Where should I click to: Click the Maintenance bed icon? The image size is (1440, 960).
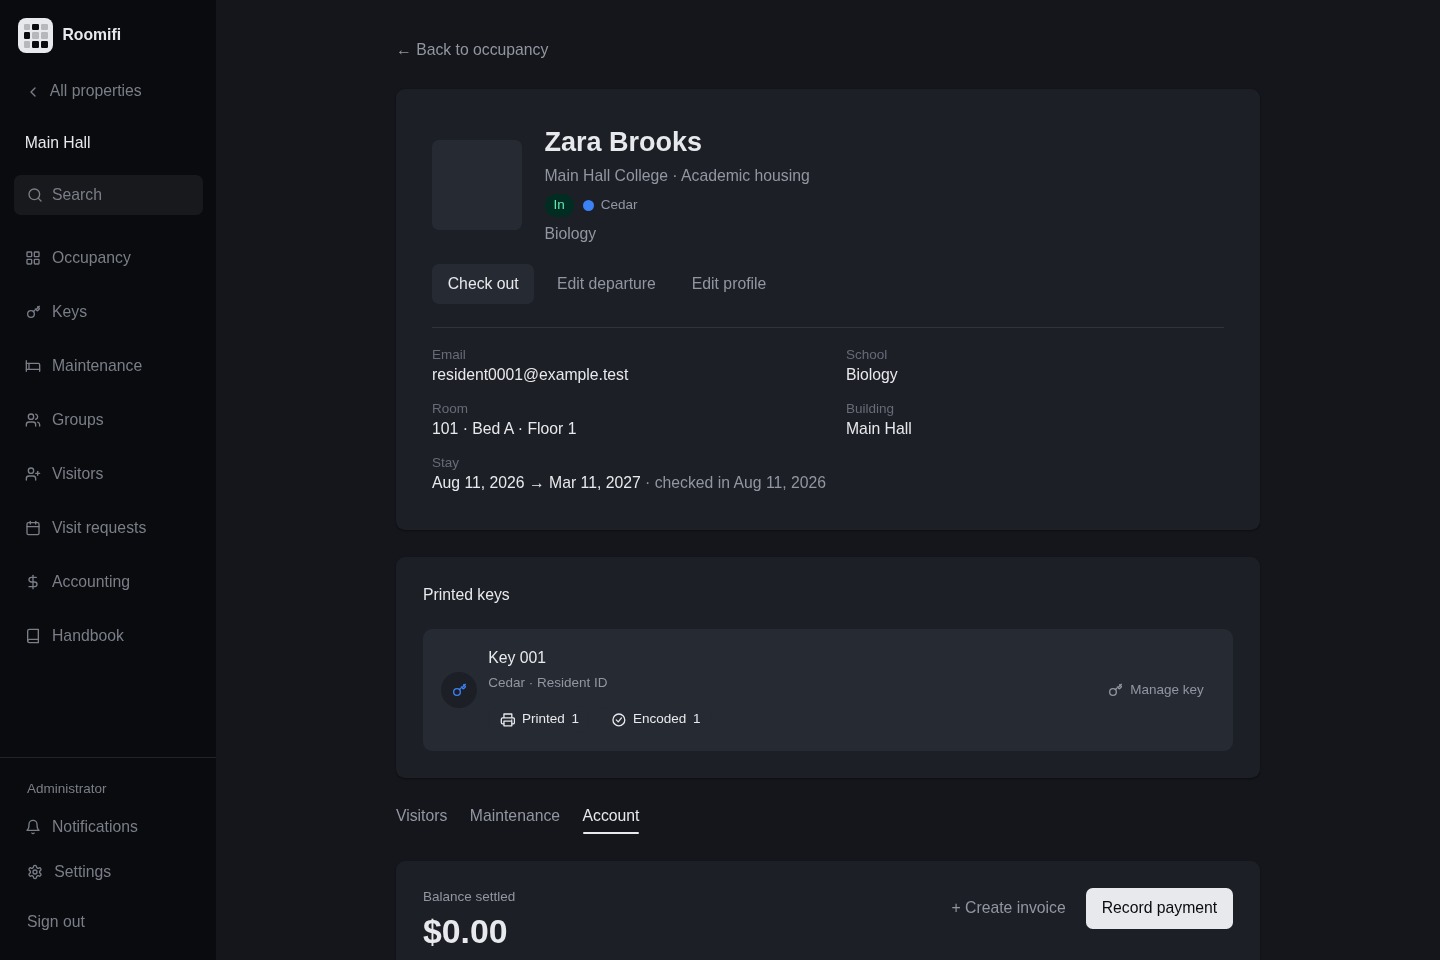tap(33, 366)
